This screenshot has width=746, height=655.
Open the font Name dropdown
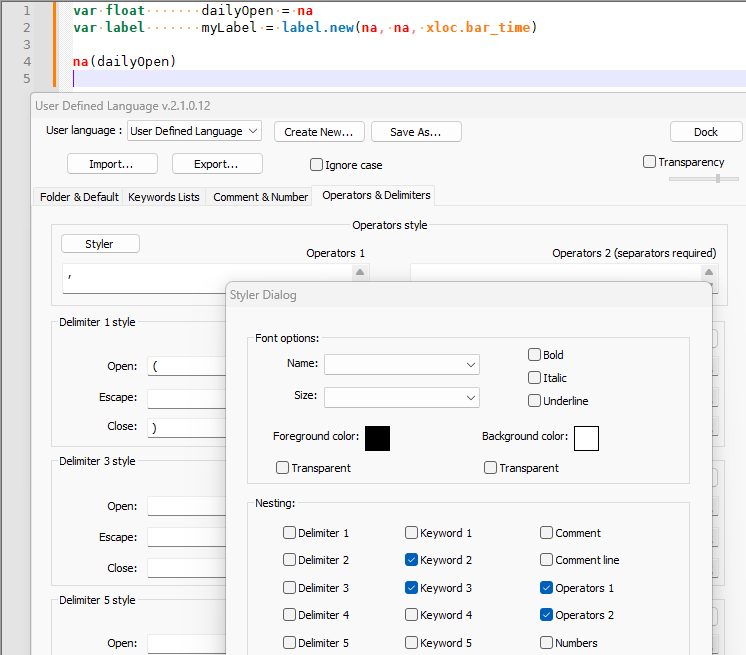[402, 365]
